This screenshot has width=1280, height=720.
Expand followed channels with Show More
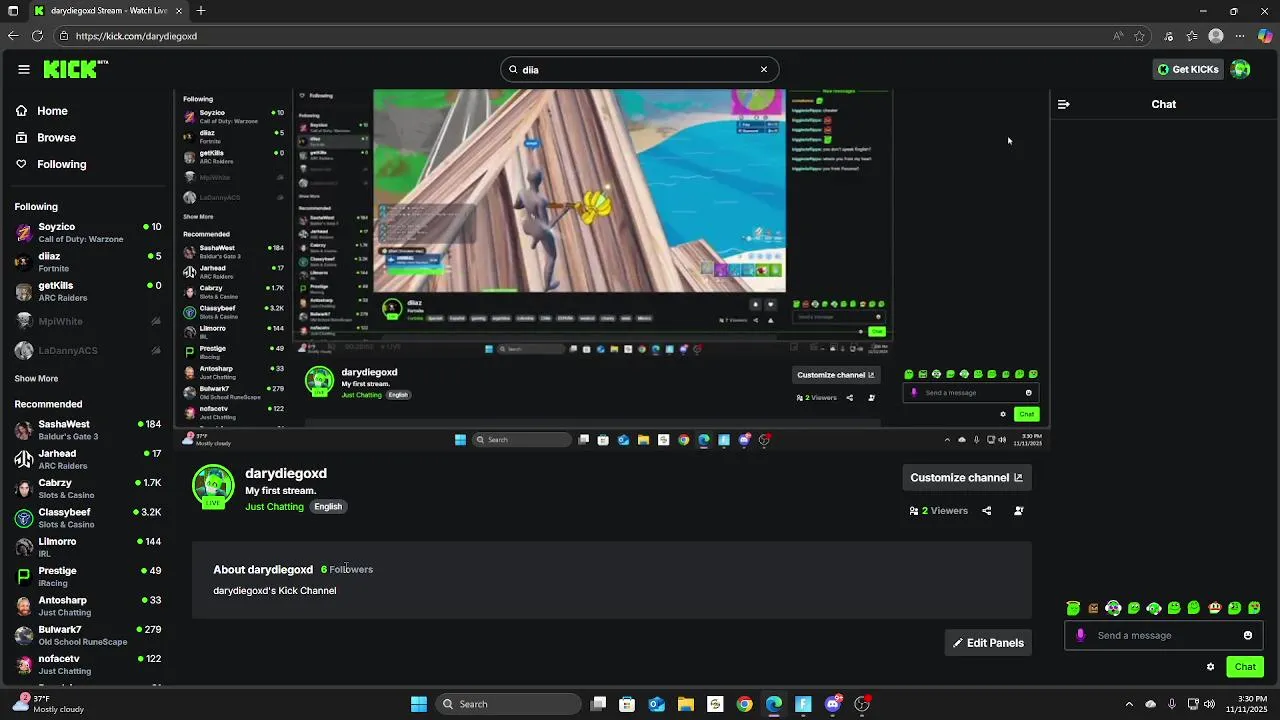pyautogui.click(x=36, y=379)
